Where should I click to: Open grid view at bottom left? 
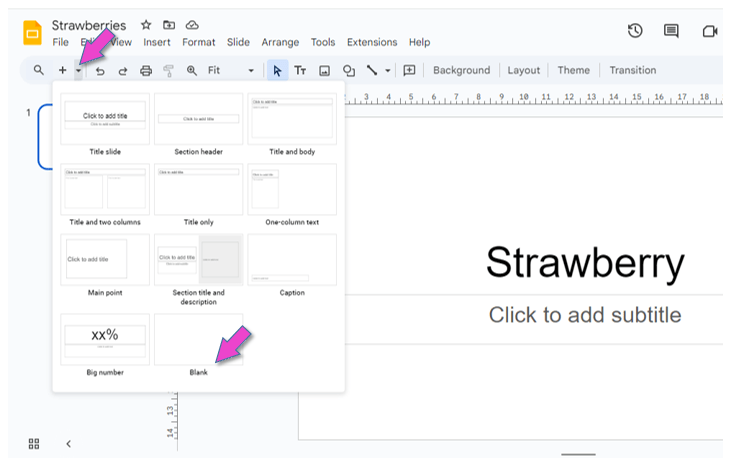34,443
